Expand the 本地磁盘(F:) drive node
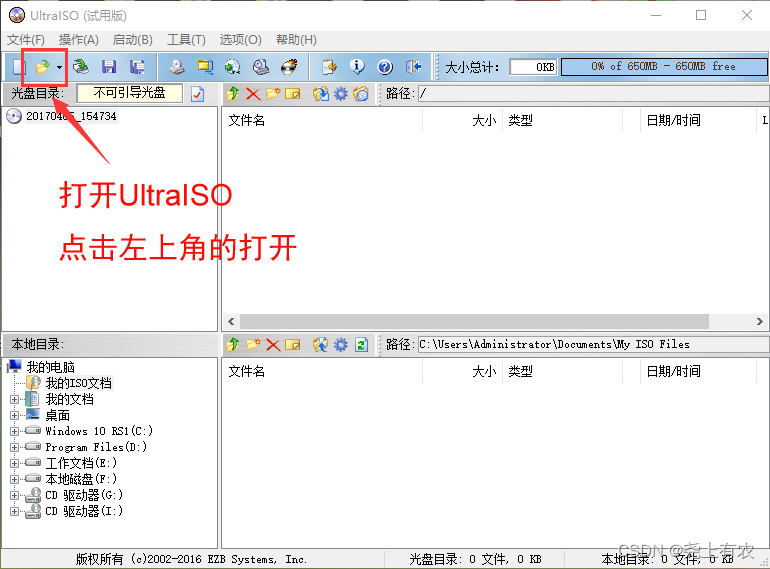 [x=14, y=479]
